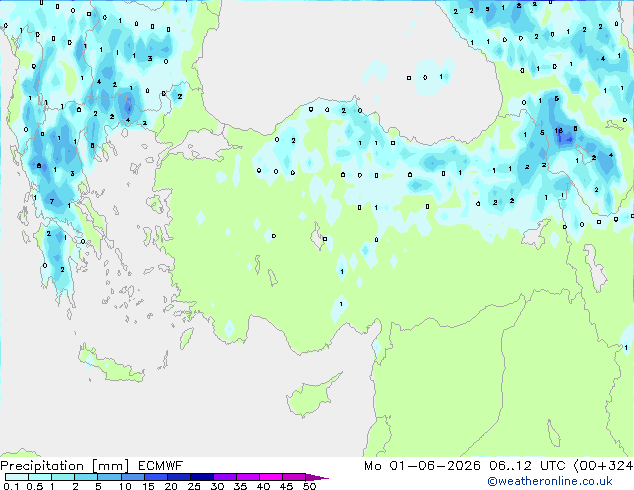Click the '[mm]' unit label
Image resolution: width=634 pixels, height=490 pixels.
[111, 466]
